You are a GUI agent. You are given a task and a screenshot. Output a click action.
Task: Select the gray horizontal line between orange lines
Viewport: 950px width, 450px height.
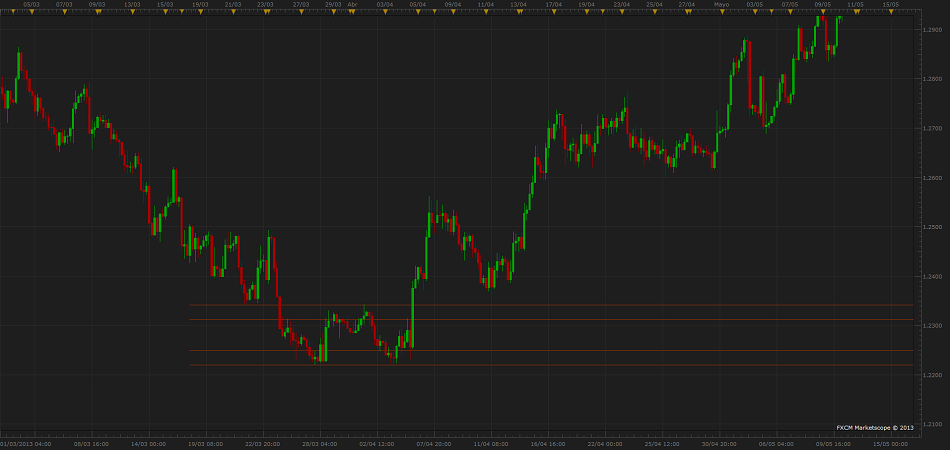pyautogui.click(x=550, y=320)
